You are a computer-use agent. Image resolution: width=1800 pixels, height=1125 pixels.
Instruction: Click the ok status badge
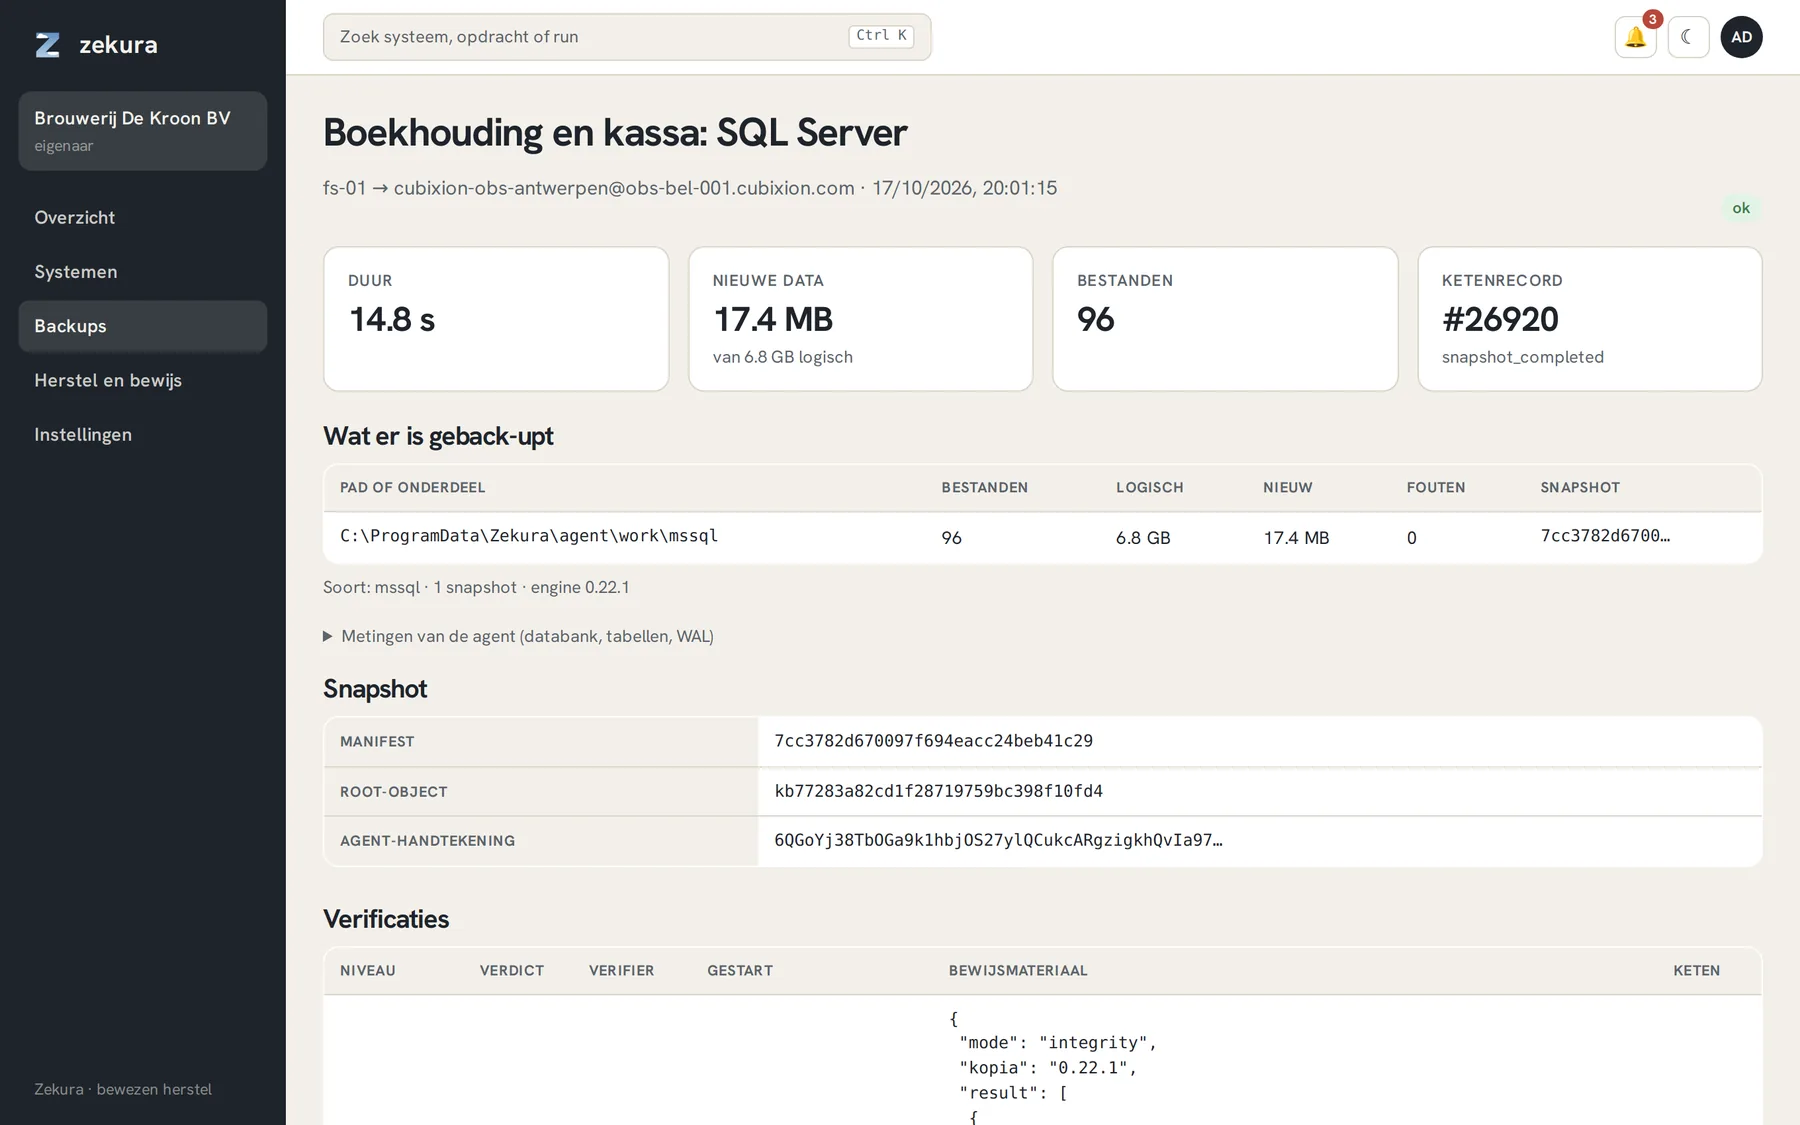pos(1741,208)
